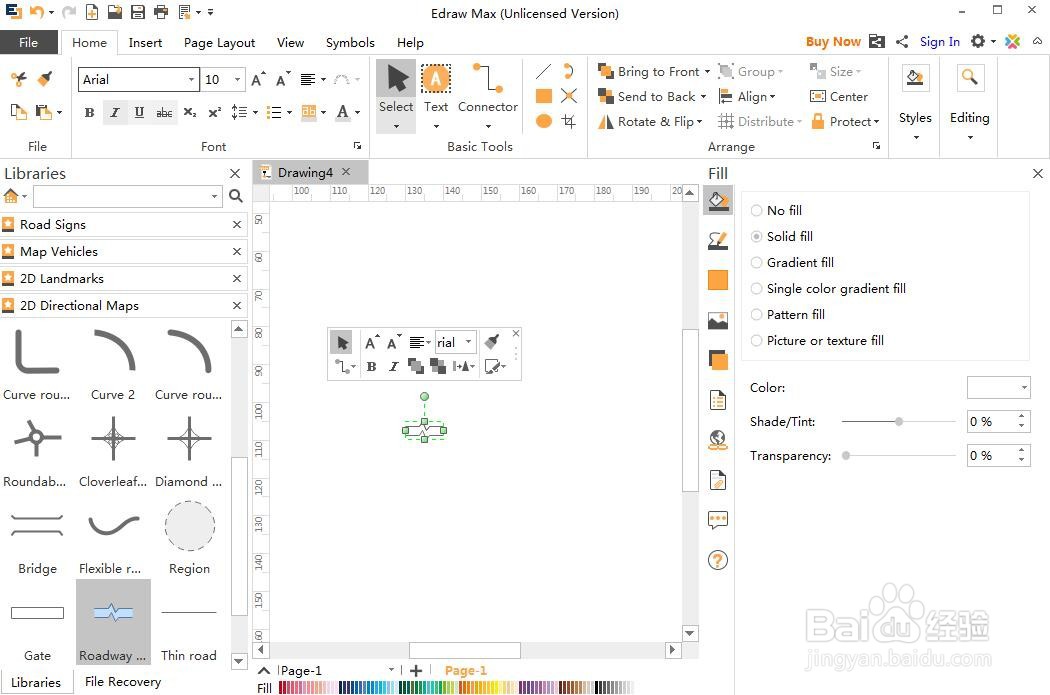Screen dimensions: 1050x695
Task: Open the fill Color dropdown
Action: click(x=998, y=387)
